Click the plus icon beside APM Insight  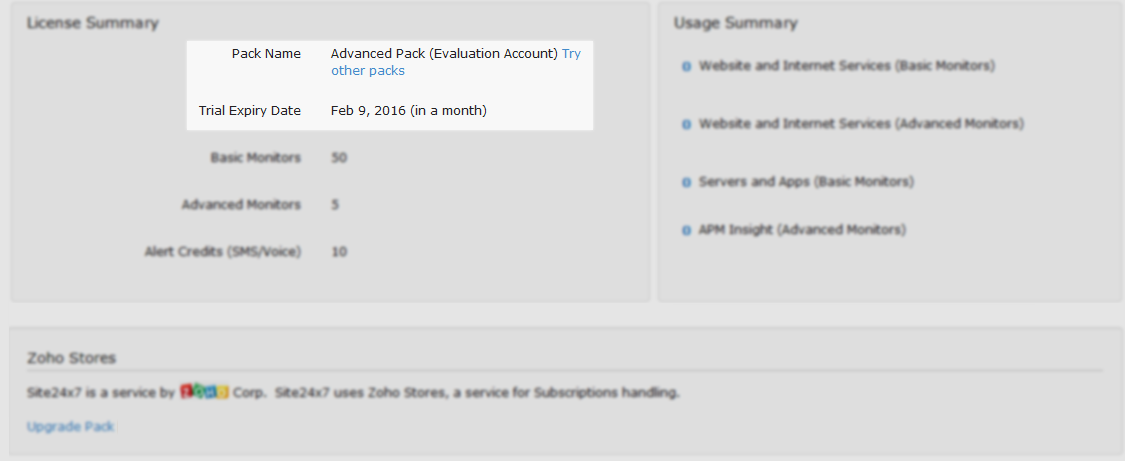click(687, 231)
